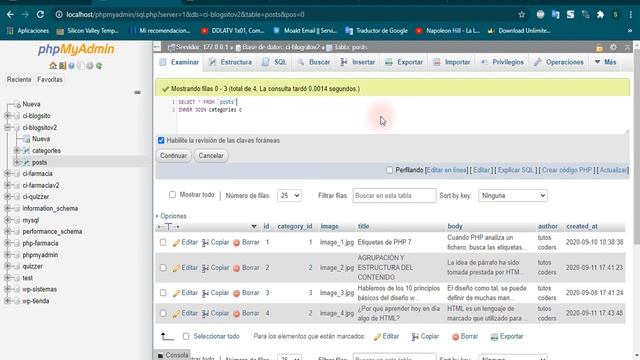This screenshot has height=360, width=640.
Task: Click the Crear código PHP link
Action: click(x=567, y=170)
